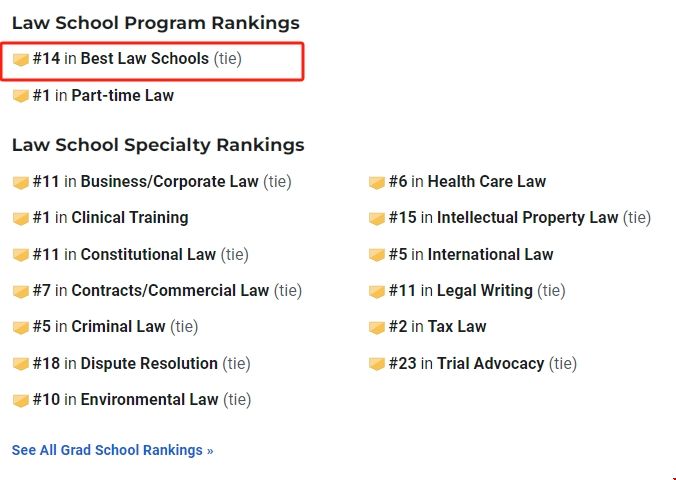Select the Criminal Law ranking link
This screenshot has width=676, height=480.
[123, 327]
